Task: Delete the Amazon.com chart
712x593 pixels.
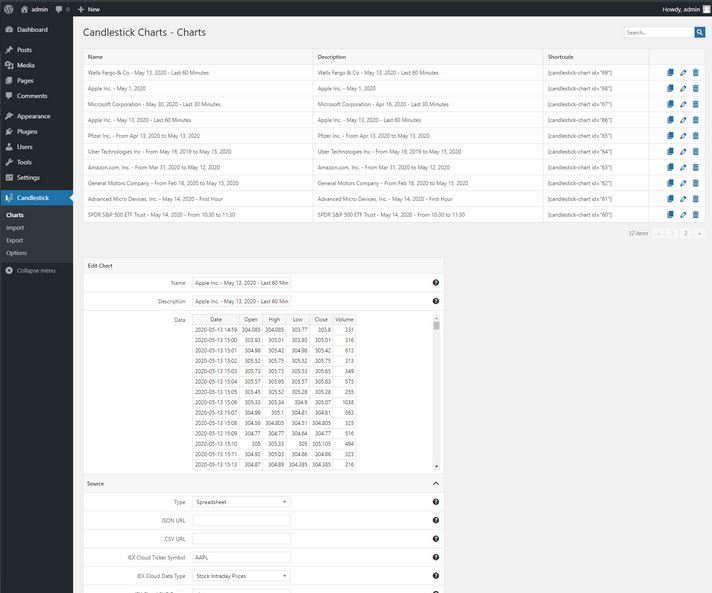Action: pos(696,167)
